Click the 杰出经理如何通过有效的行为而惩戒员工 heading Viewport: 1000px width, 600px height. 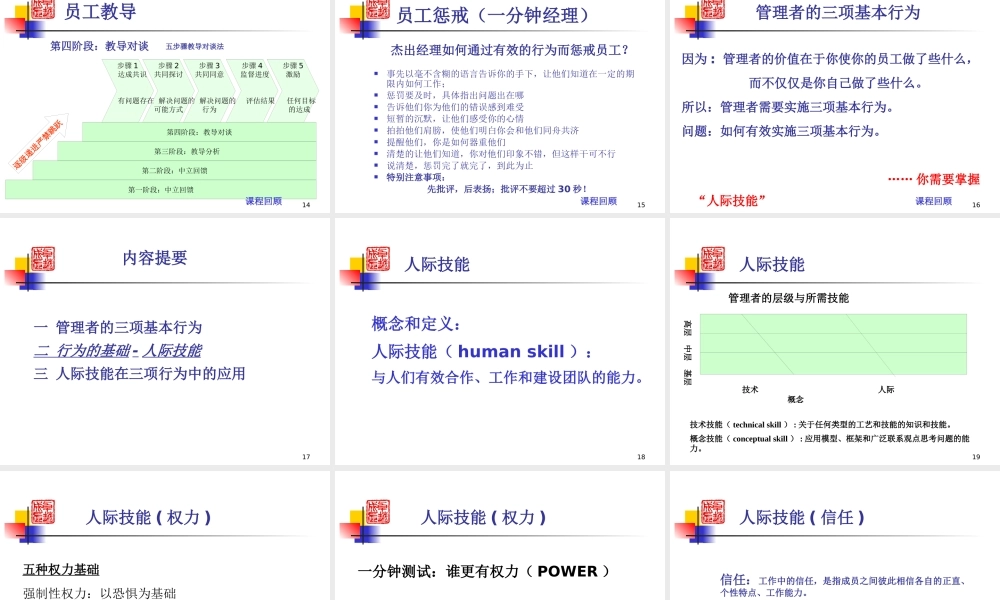point(510,50)
